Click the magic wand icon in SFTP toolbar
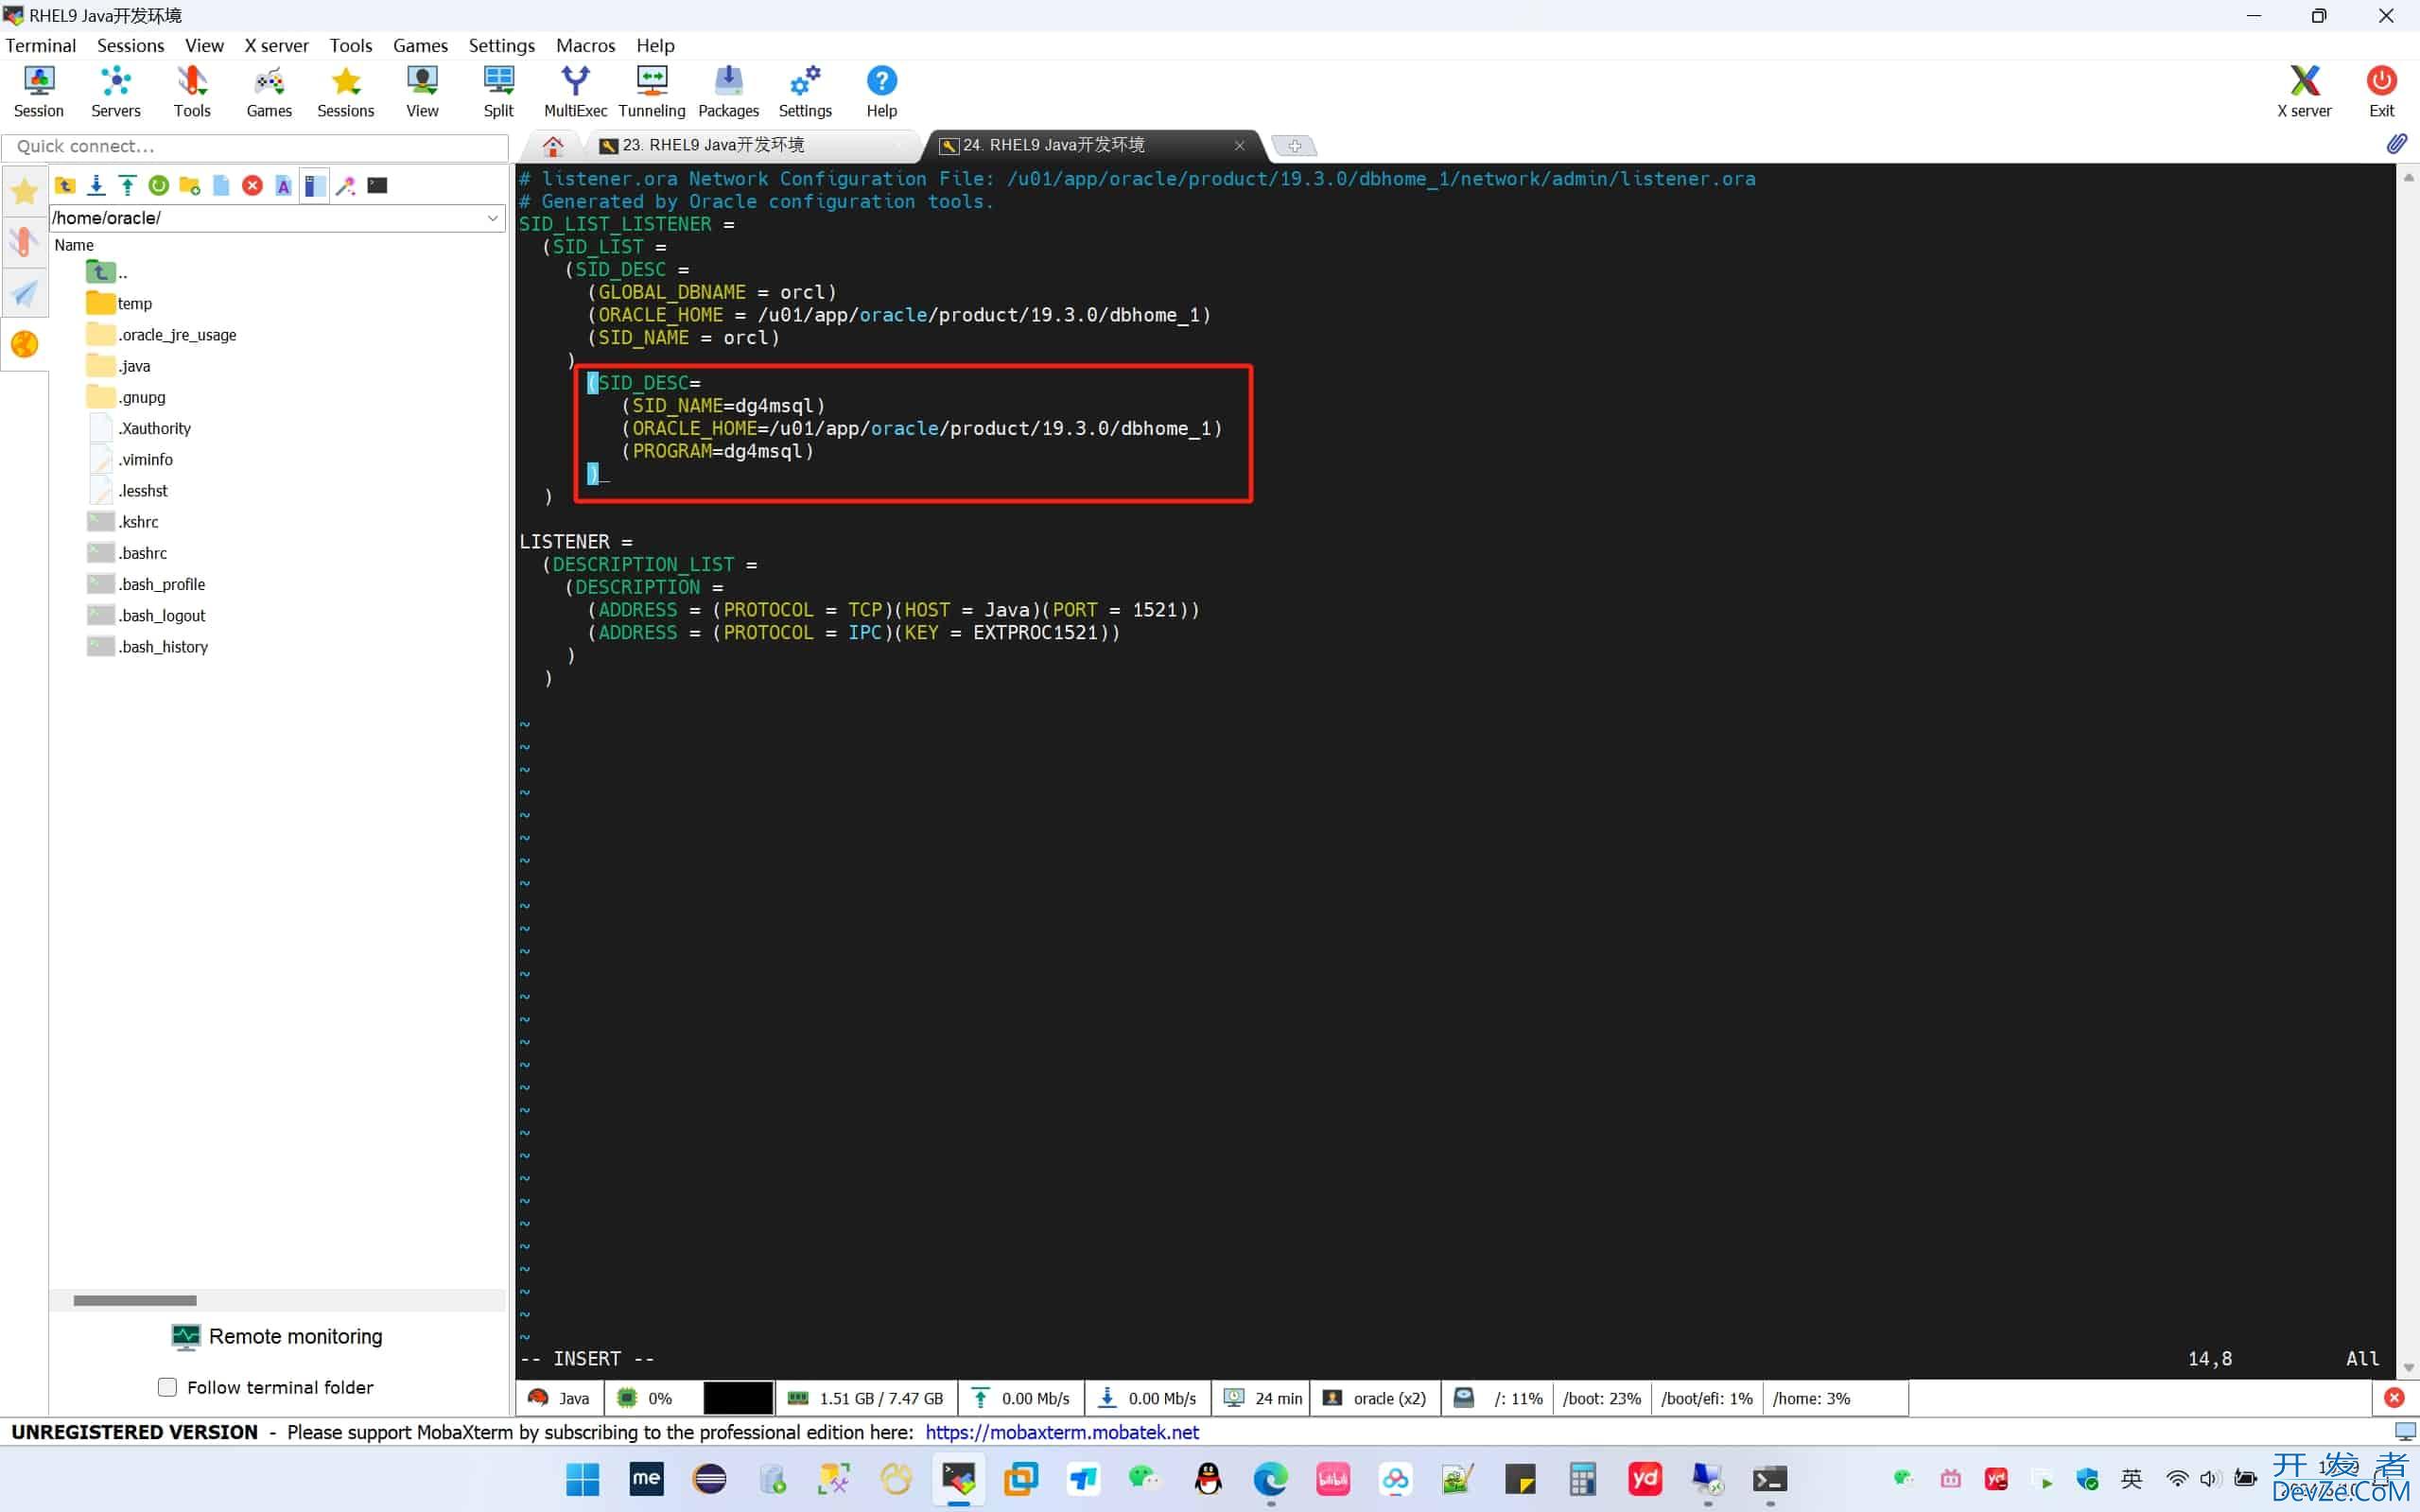Image resolution: width=2420 pixels, height=1512 pixels. click(x=346, y=185)
